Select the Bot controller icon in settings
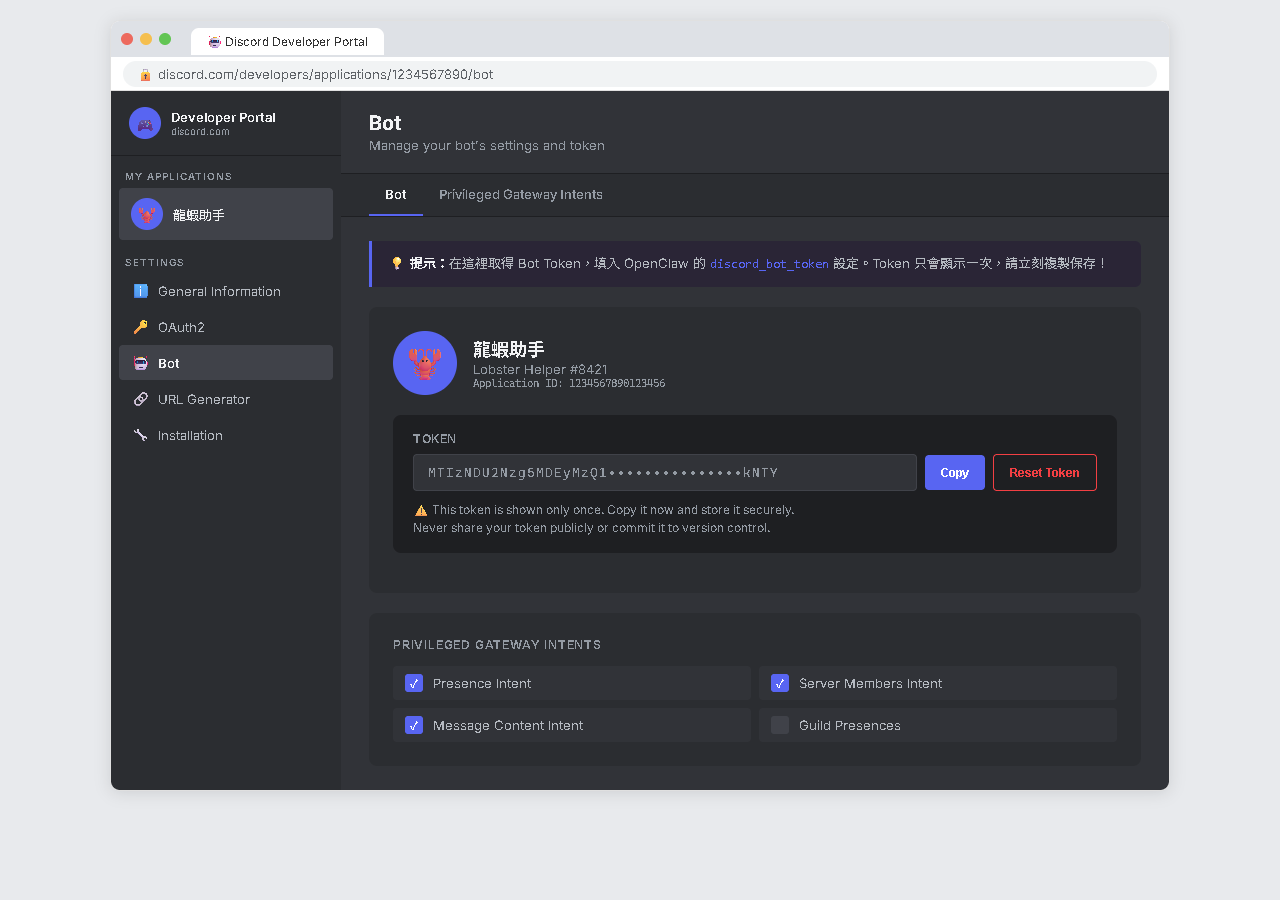Image resolution: width=1280 pixels, height=900 pixels. pyautogui.click(x=141, y=363)
